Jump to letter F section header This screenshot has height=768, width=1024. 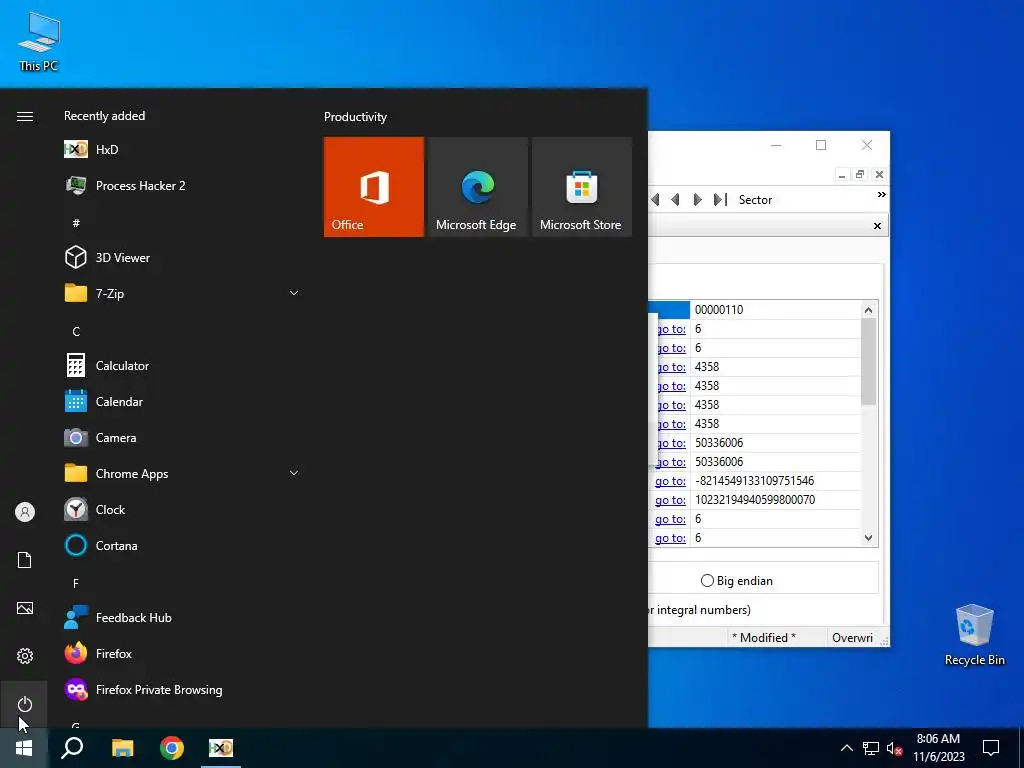click(x=76, y=583)
